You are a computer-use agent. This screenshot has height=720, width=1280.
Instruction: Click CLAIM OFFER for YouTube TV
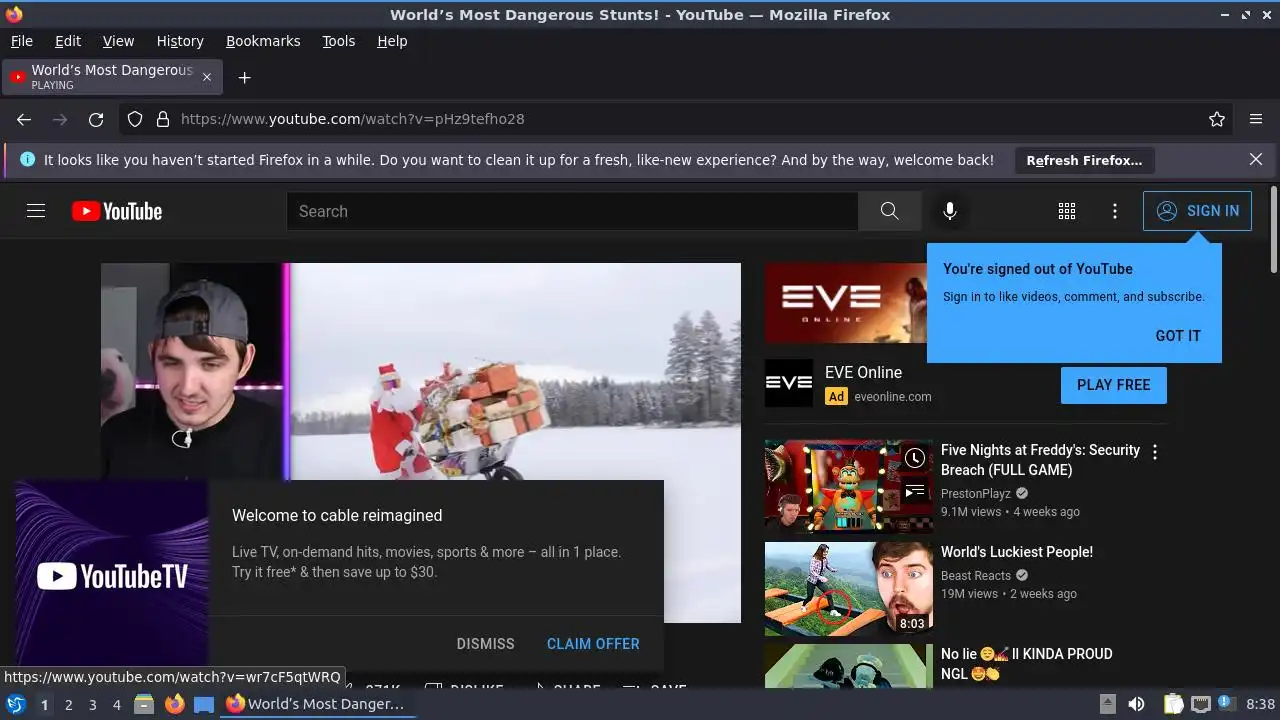593,644
